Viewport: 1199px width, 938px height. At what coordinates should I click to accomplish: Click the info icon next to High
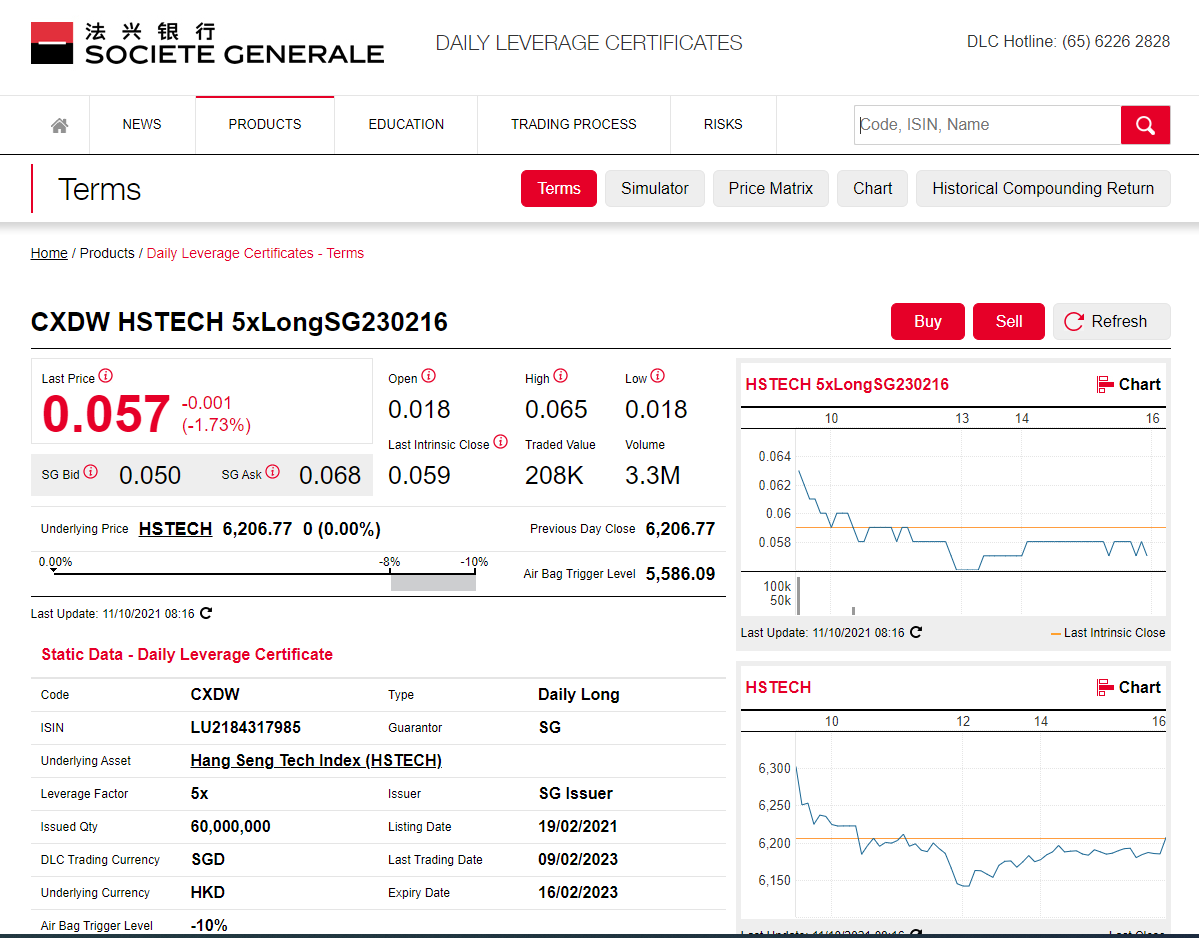click(x=561, y=376)
